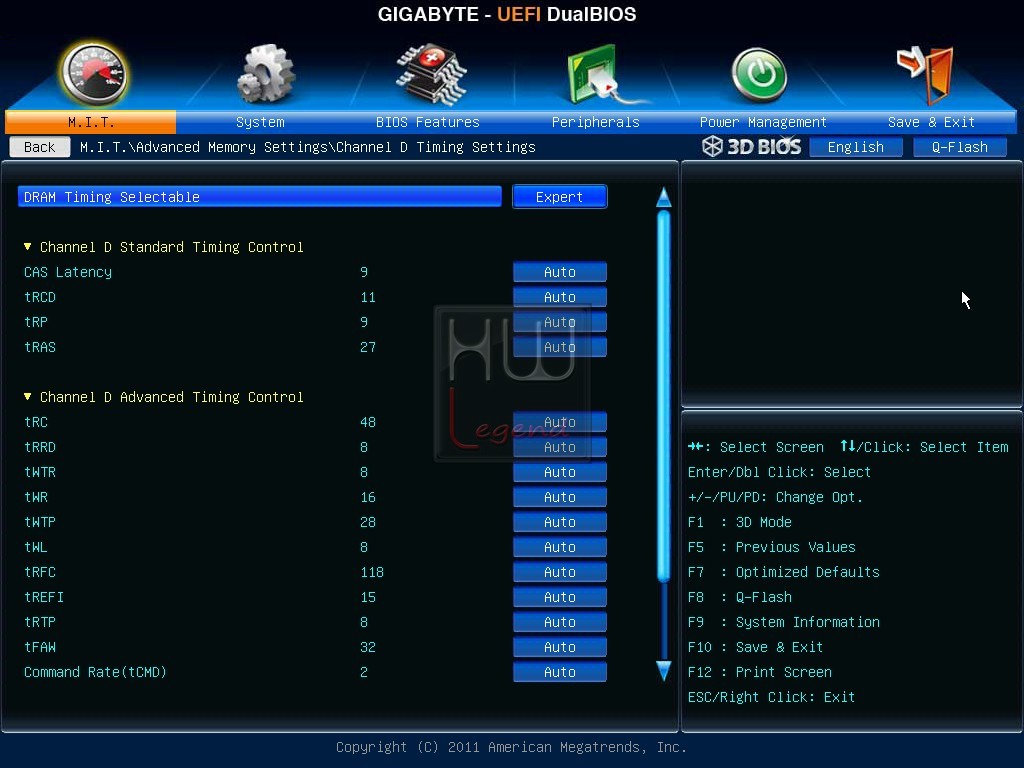Click the Save & Exit door icon

[925, 75]
